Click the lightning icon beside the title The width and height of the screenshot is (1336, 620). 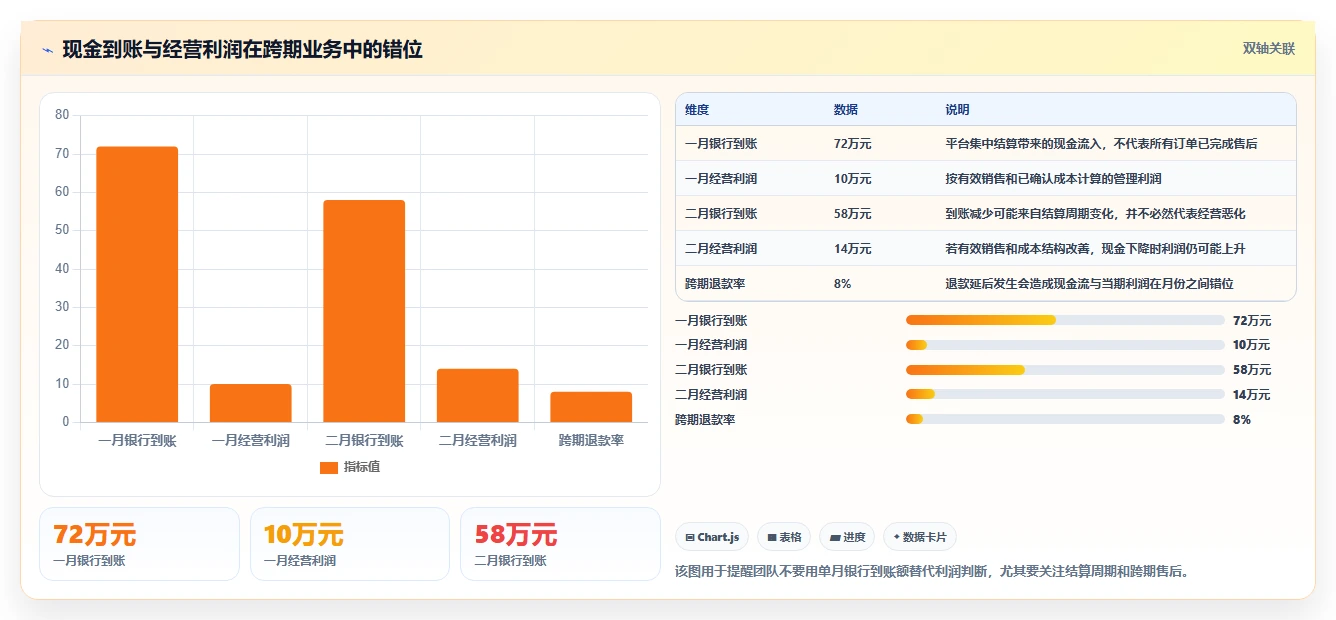48,50
